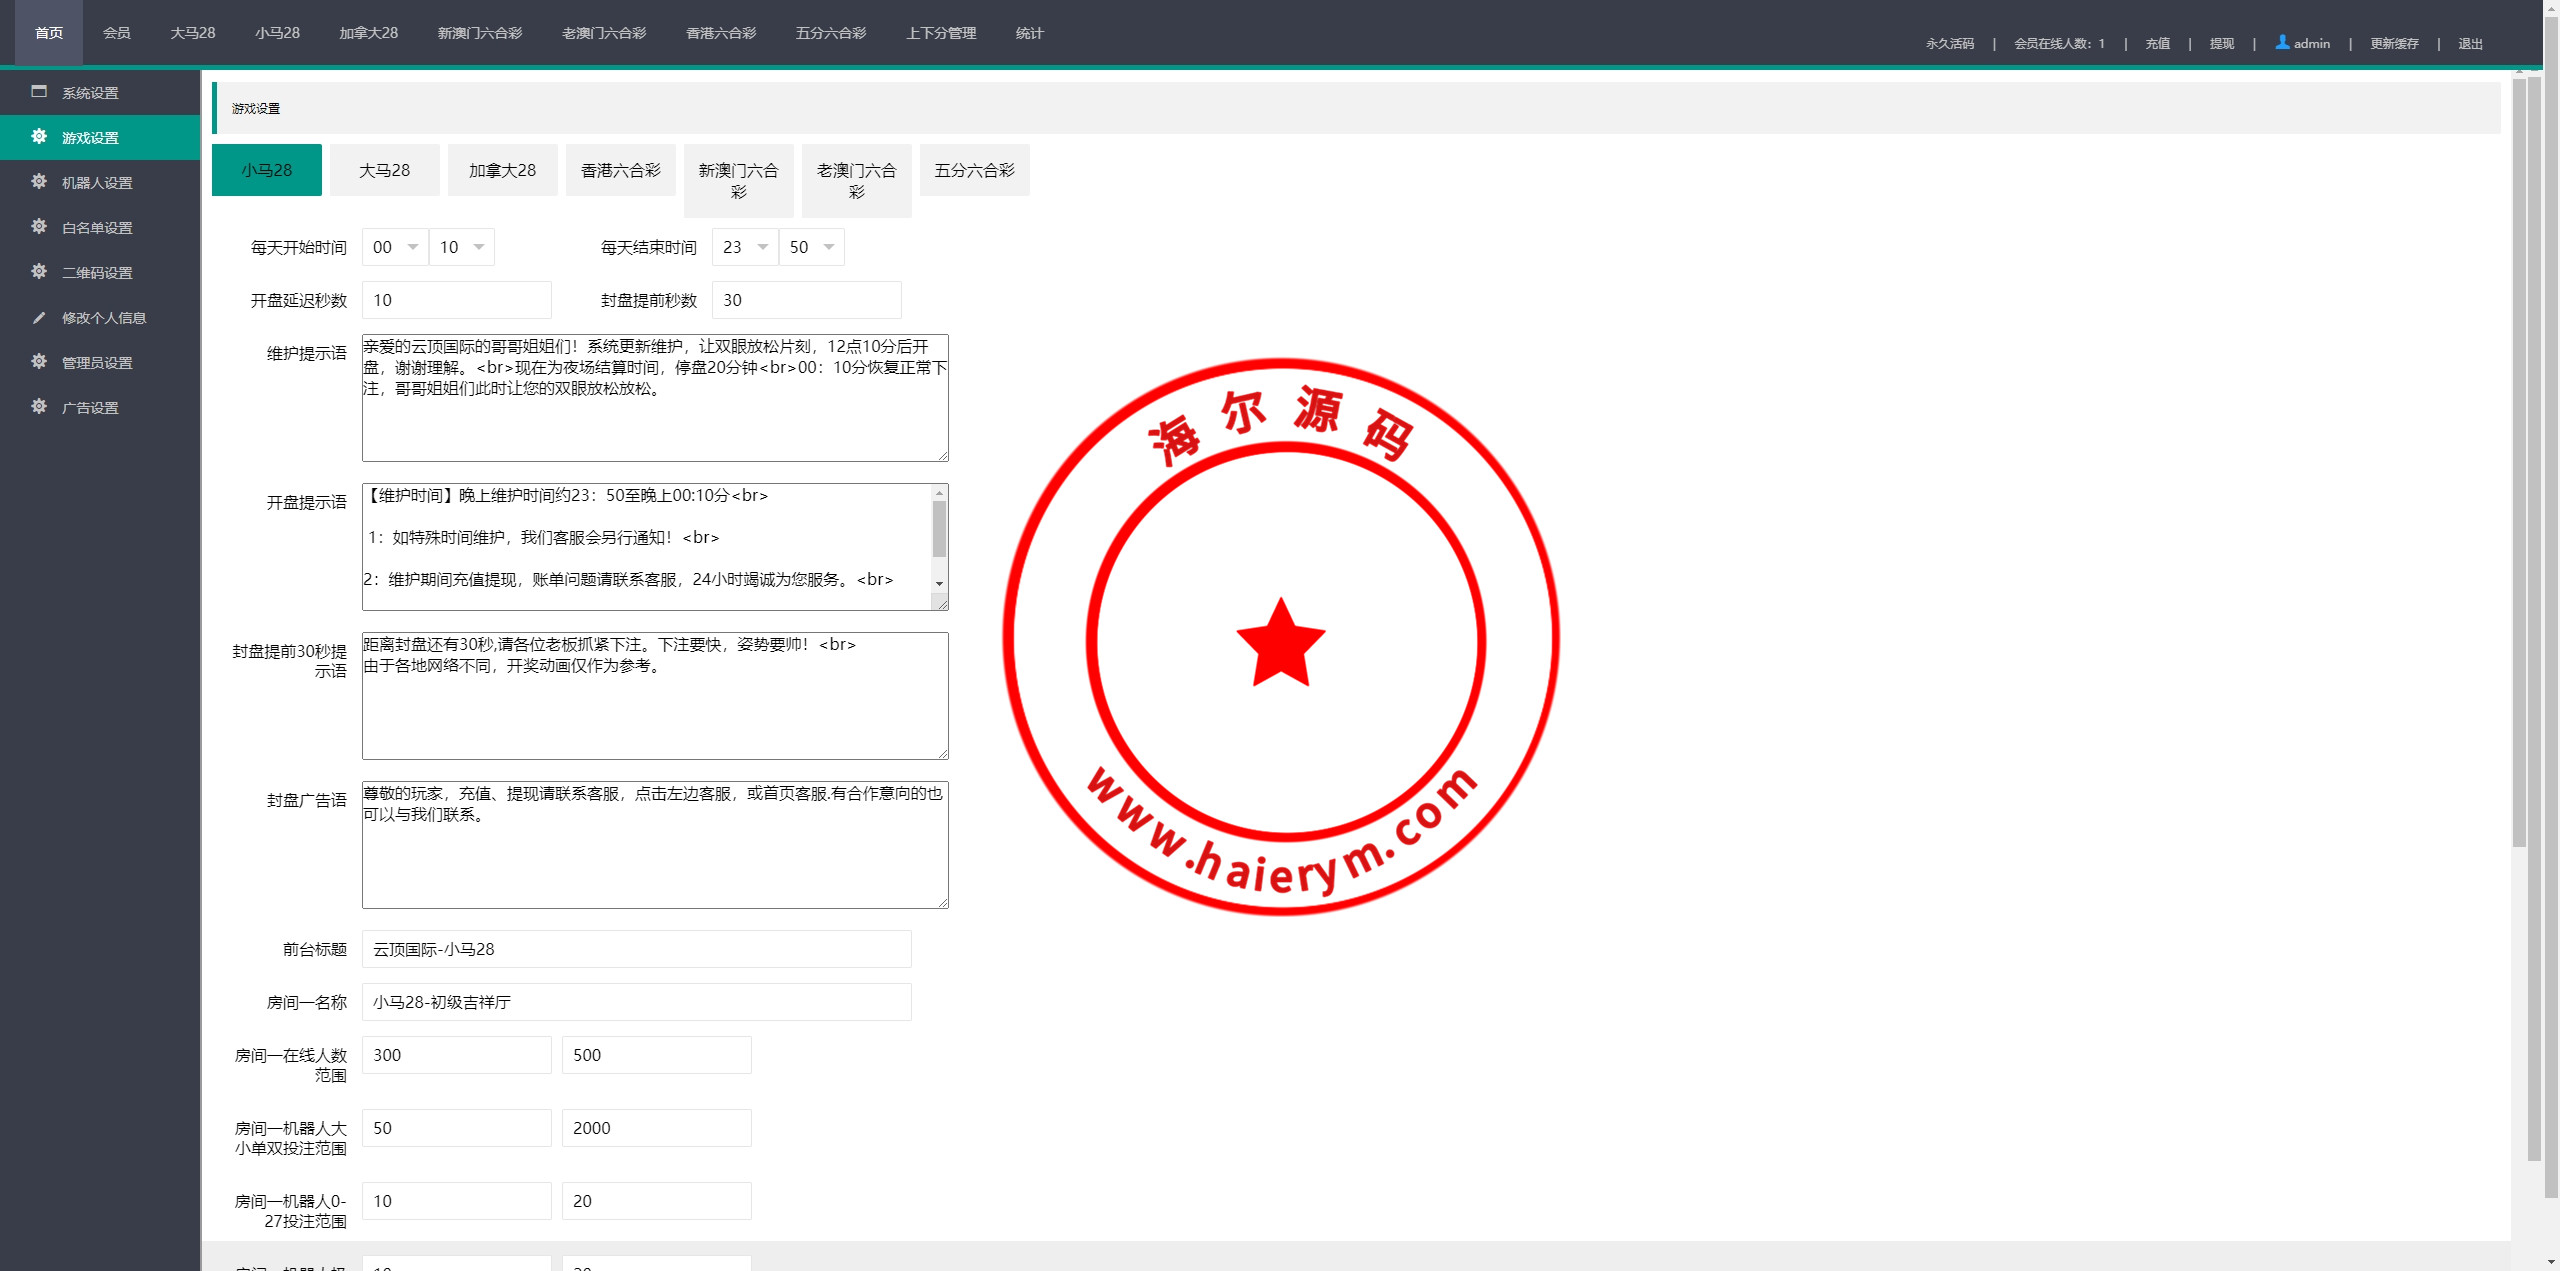
Task: Select the 香港六合彩 settings tab
Action: click(621, 170)
